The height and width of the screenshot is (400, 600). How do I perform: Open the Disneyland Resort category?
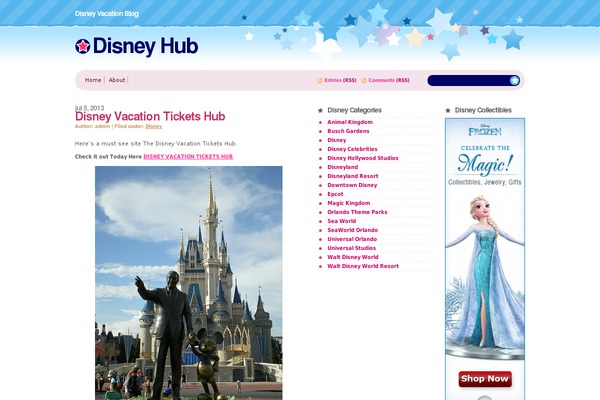click(353, 176)
